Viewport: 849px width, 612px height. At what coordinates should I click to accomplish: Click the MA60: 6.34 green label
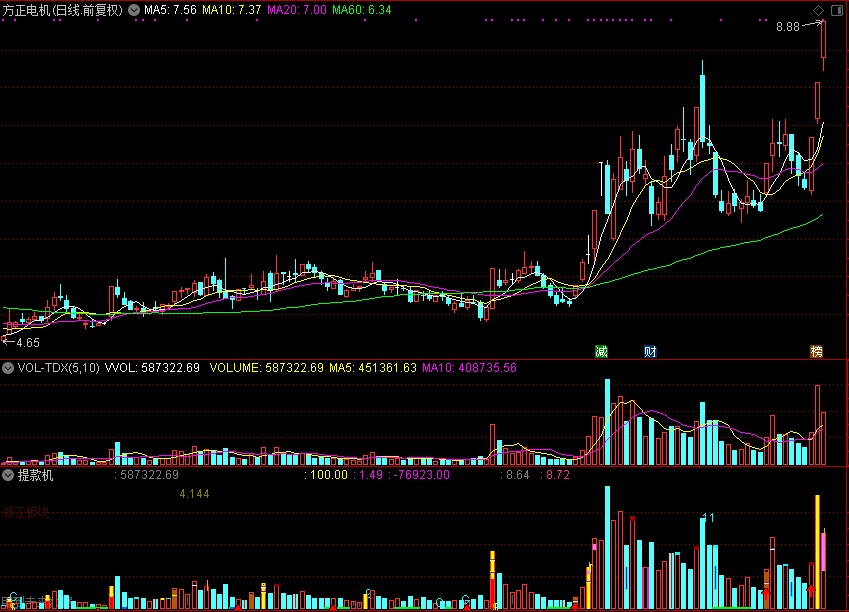click(362, 10)
